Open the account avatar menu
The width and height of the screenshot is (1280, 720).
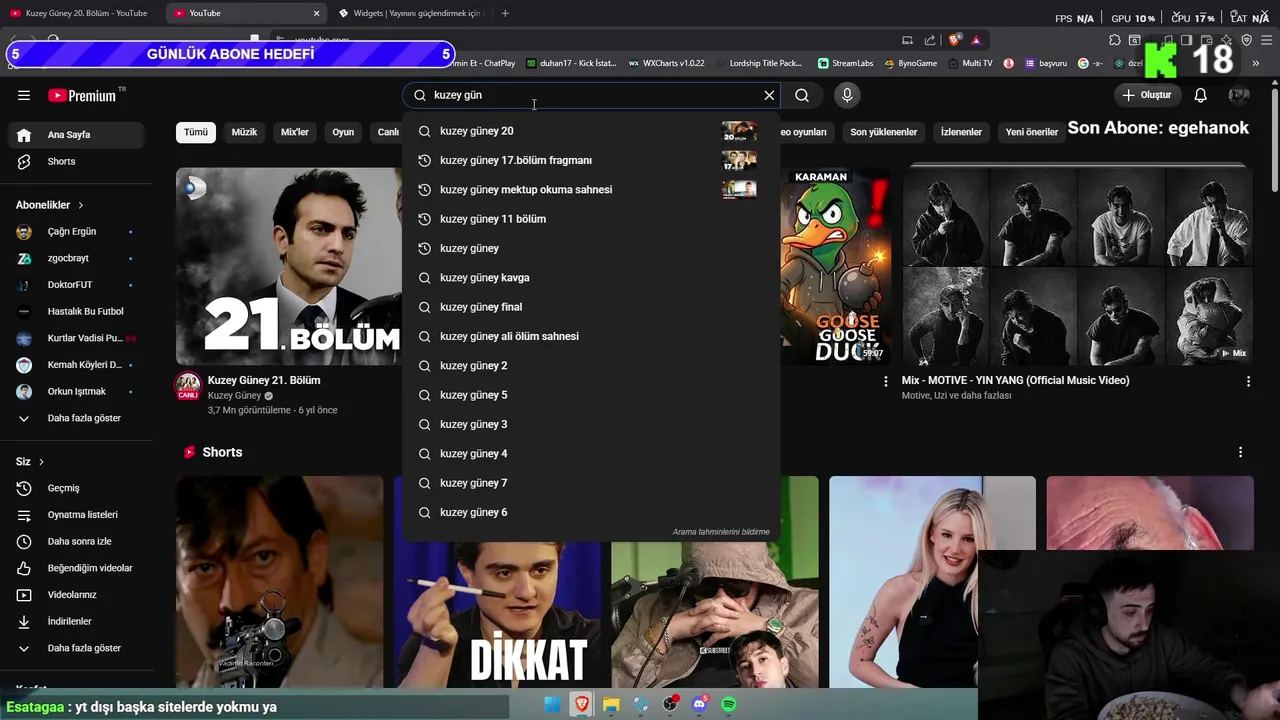[x=1239, y=95]
